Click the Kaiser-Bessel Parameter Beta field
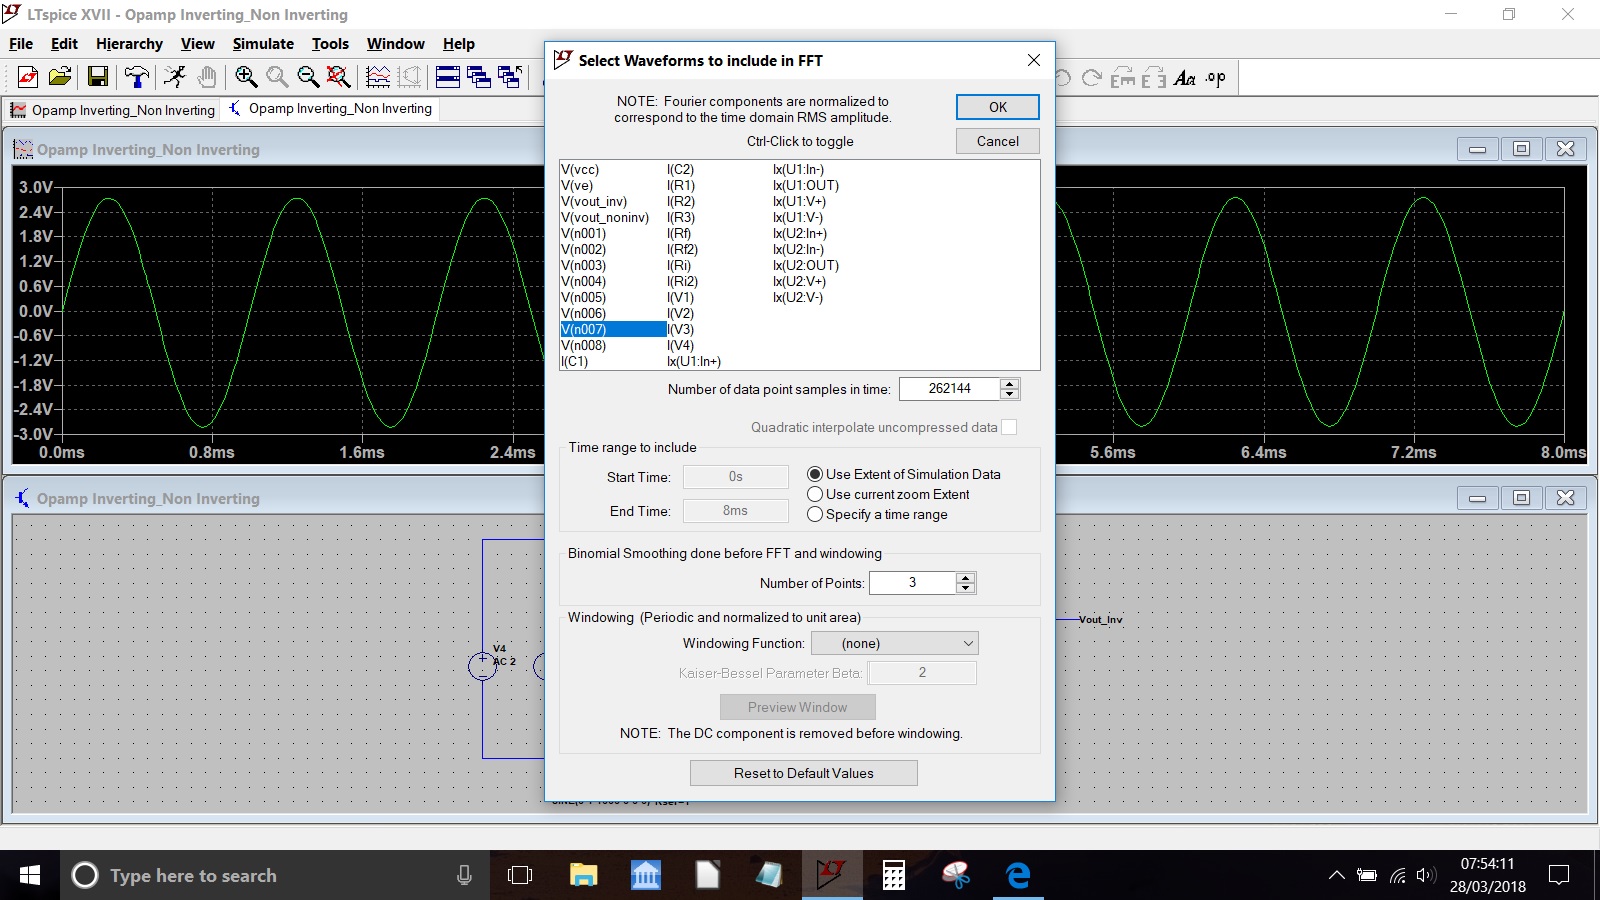Image resolution: width=1600 pixels, height=900 pixels. (922, 673)
